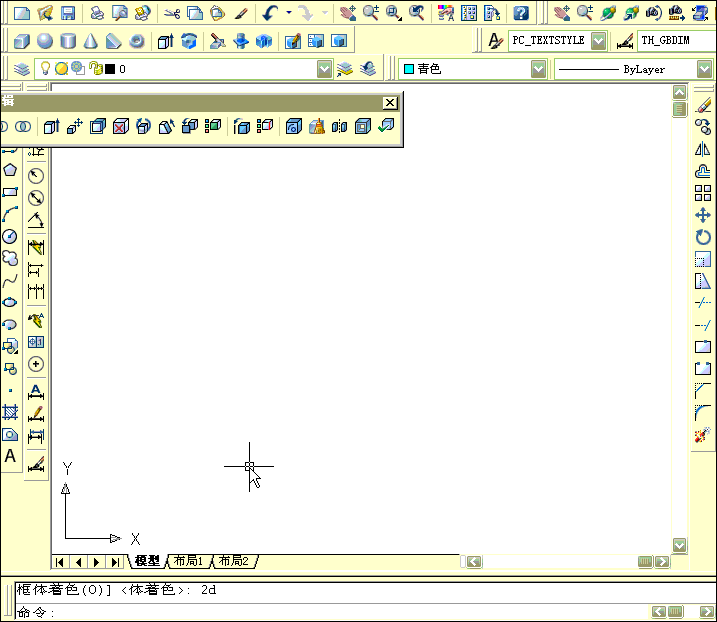Select the Cylinder solid tool
Screen dimensions: 717x622
tap(68, 41)
